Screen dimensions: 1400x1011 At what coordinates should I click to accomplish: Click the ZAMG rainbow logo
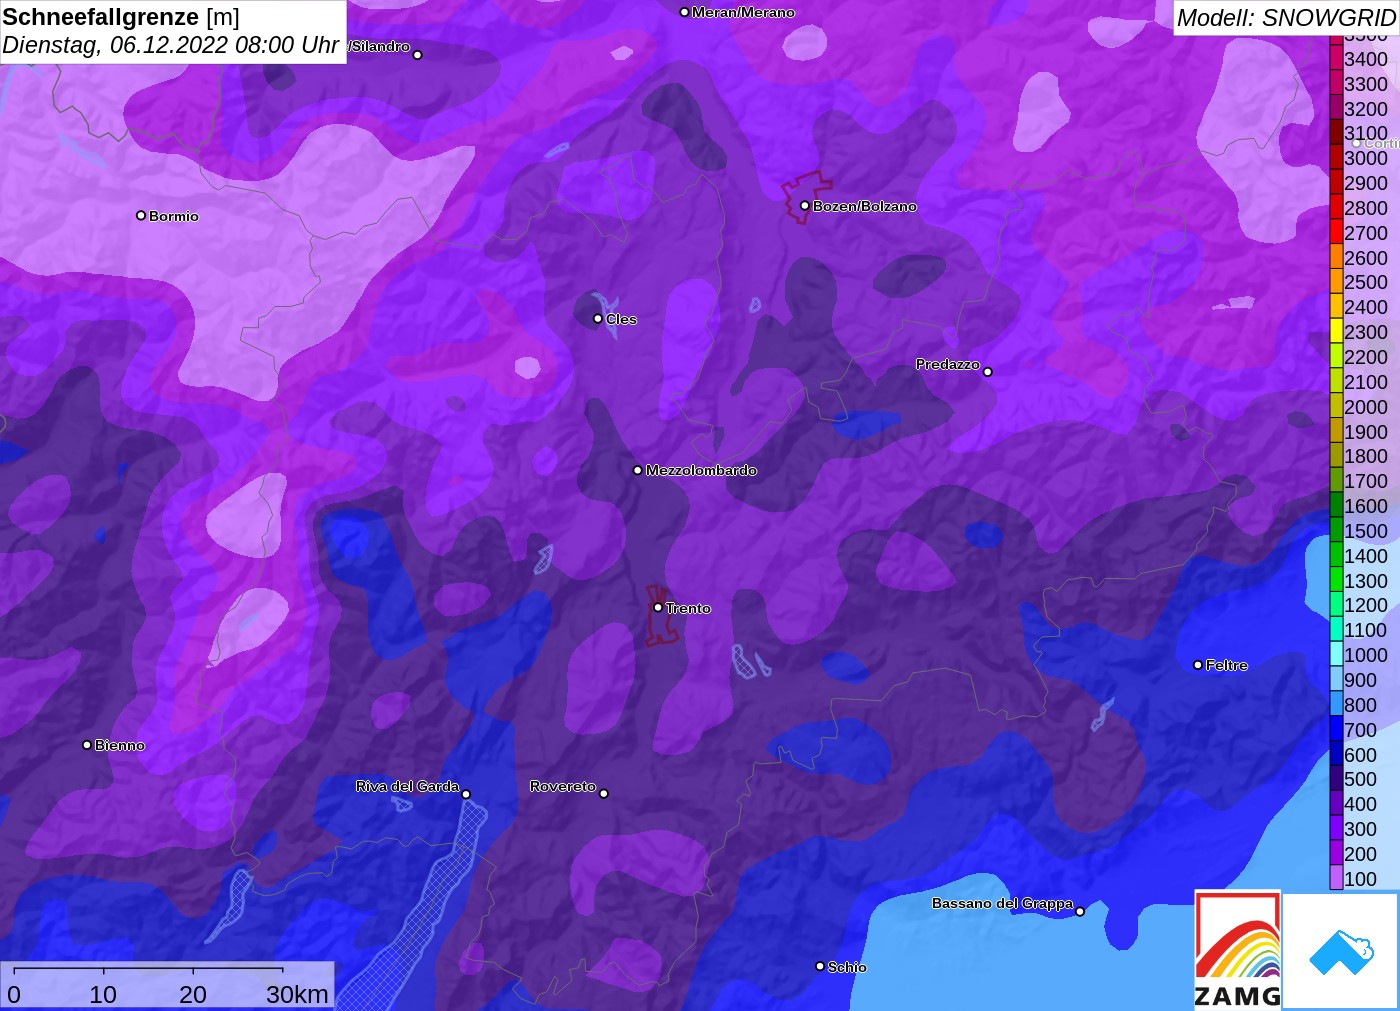(x=1238, y=949)
